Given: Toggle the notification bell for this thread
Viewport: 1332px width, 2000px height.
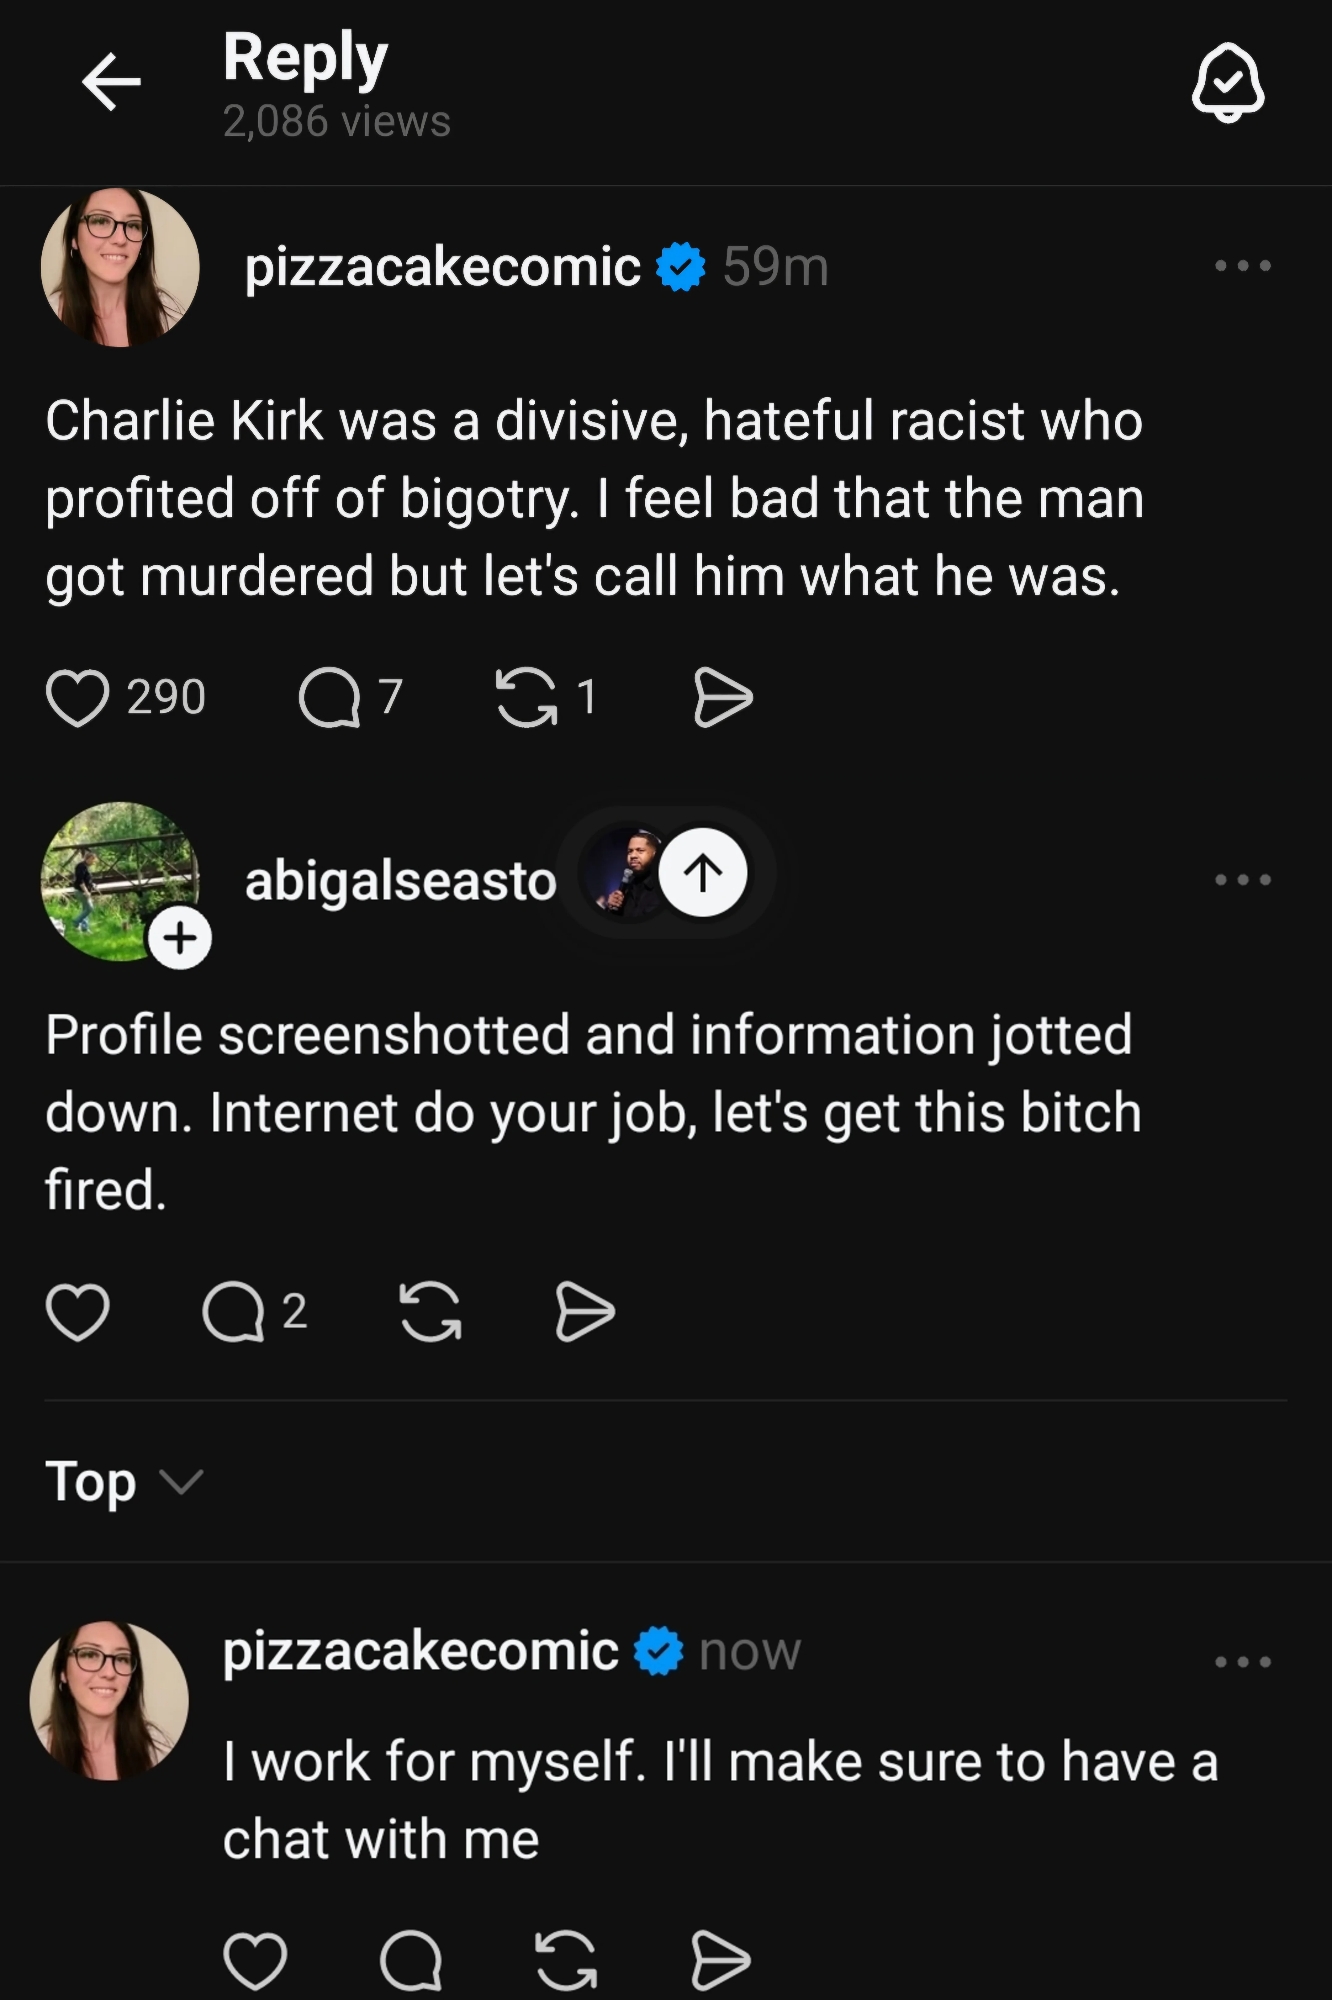Looking at the screenshot, I should 1227,83.
